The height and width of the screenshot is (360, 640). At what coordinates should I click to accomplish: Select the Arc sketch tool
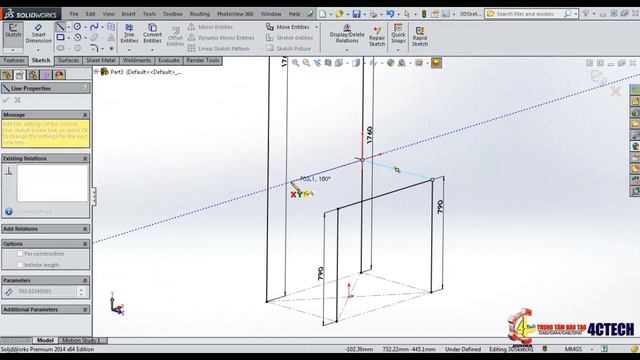(77, 38)
